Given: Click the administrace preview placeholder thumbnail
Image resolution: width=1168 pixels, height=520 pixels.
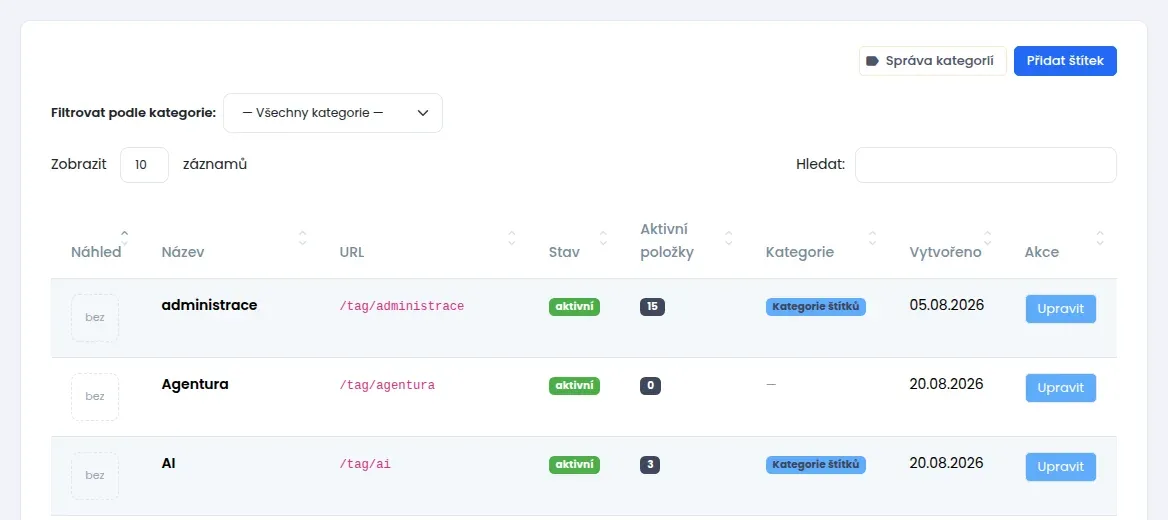Looking at the screenshot, I should [95, 318].
